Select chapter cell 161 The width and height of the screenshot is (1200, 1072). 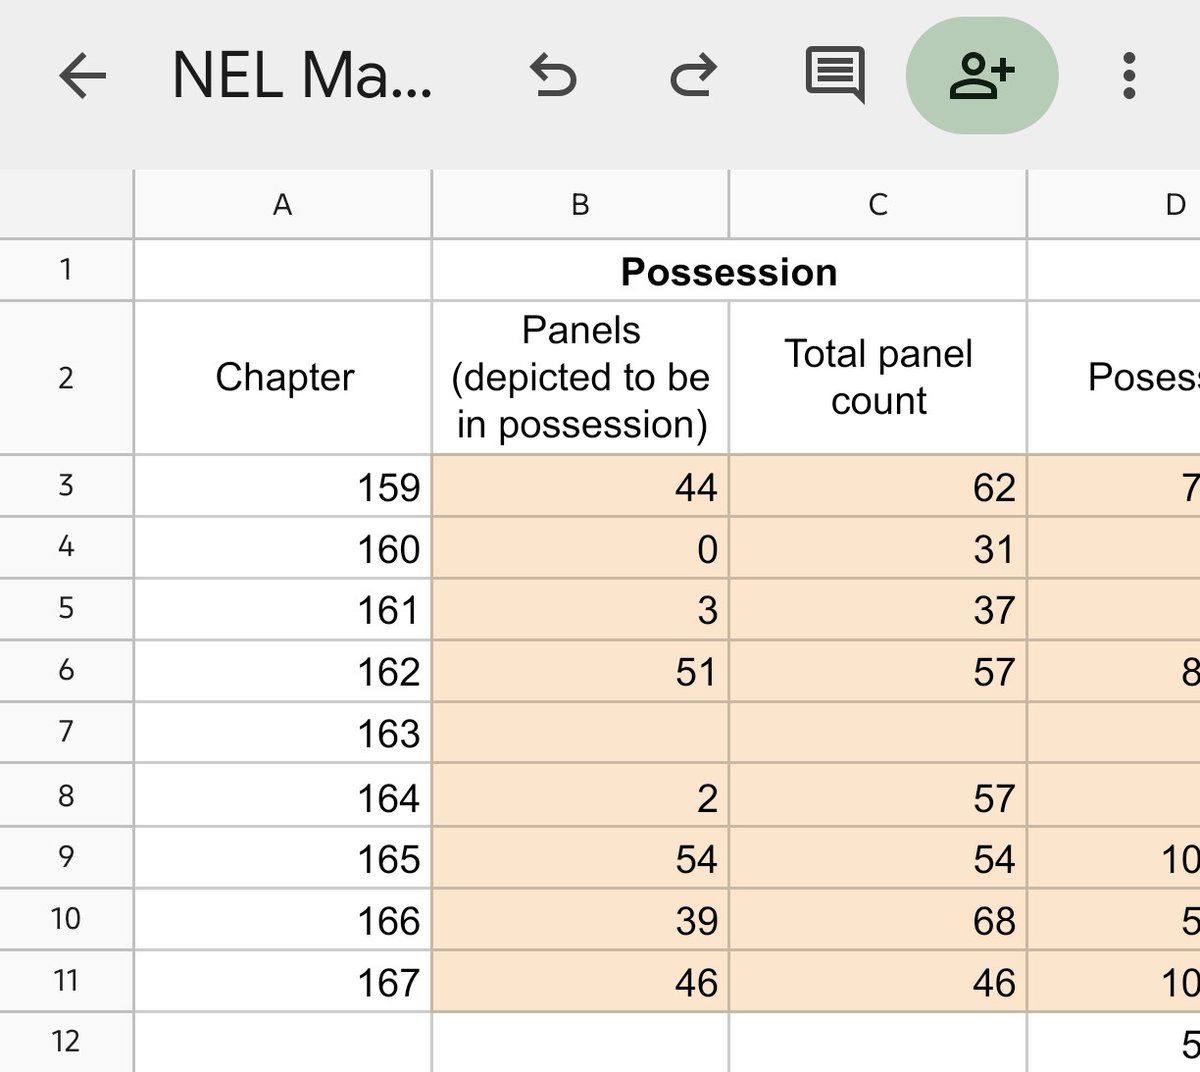(x=283, y=609)
